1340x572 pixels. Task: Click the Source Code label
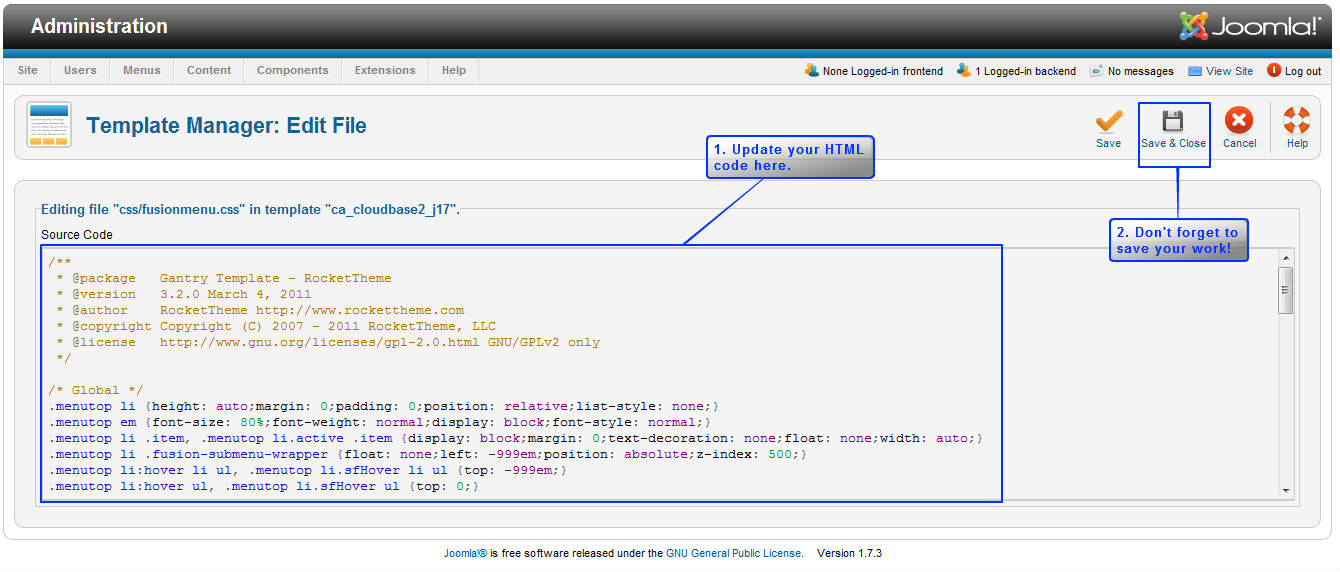tap(77, 235)
